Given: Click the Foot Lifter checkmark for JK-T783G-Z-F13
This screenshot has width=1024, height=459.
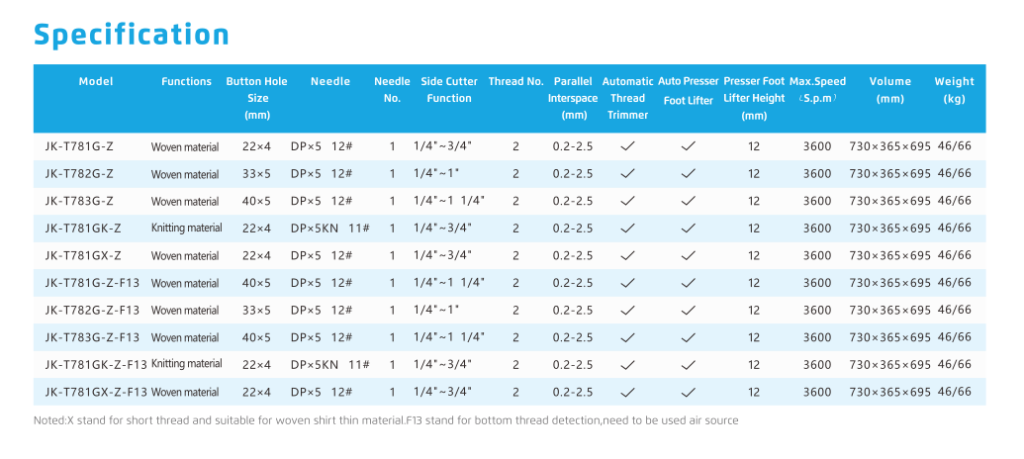Looking at the screenshot, I should (x=688, y=337).
